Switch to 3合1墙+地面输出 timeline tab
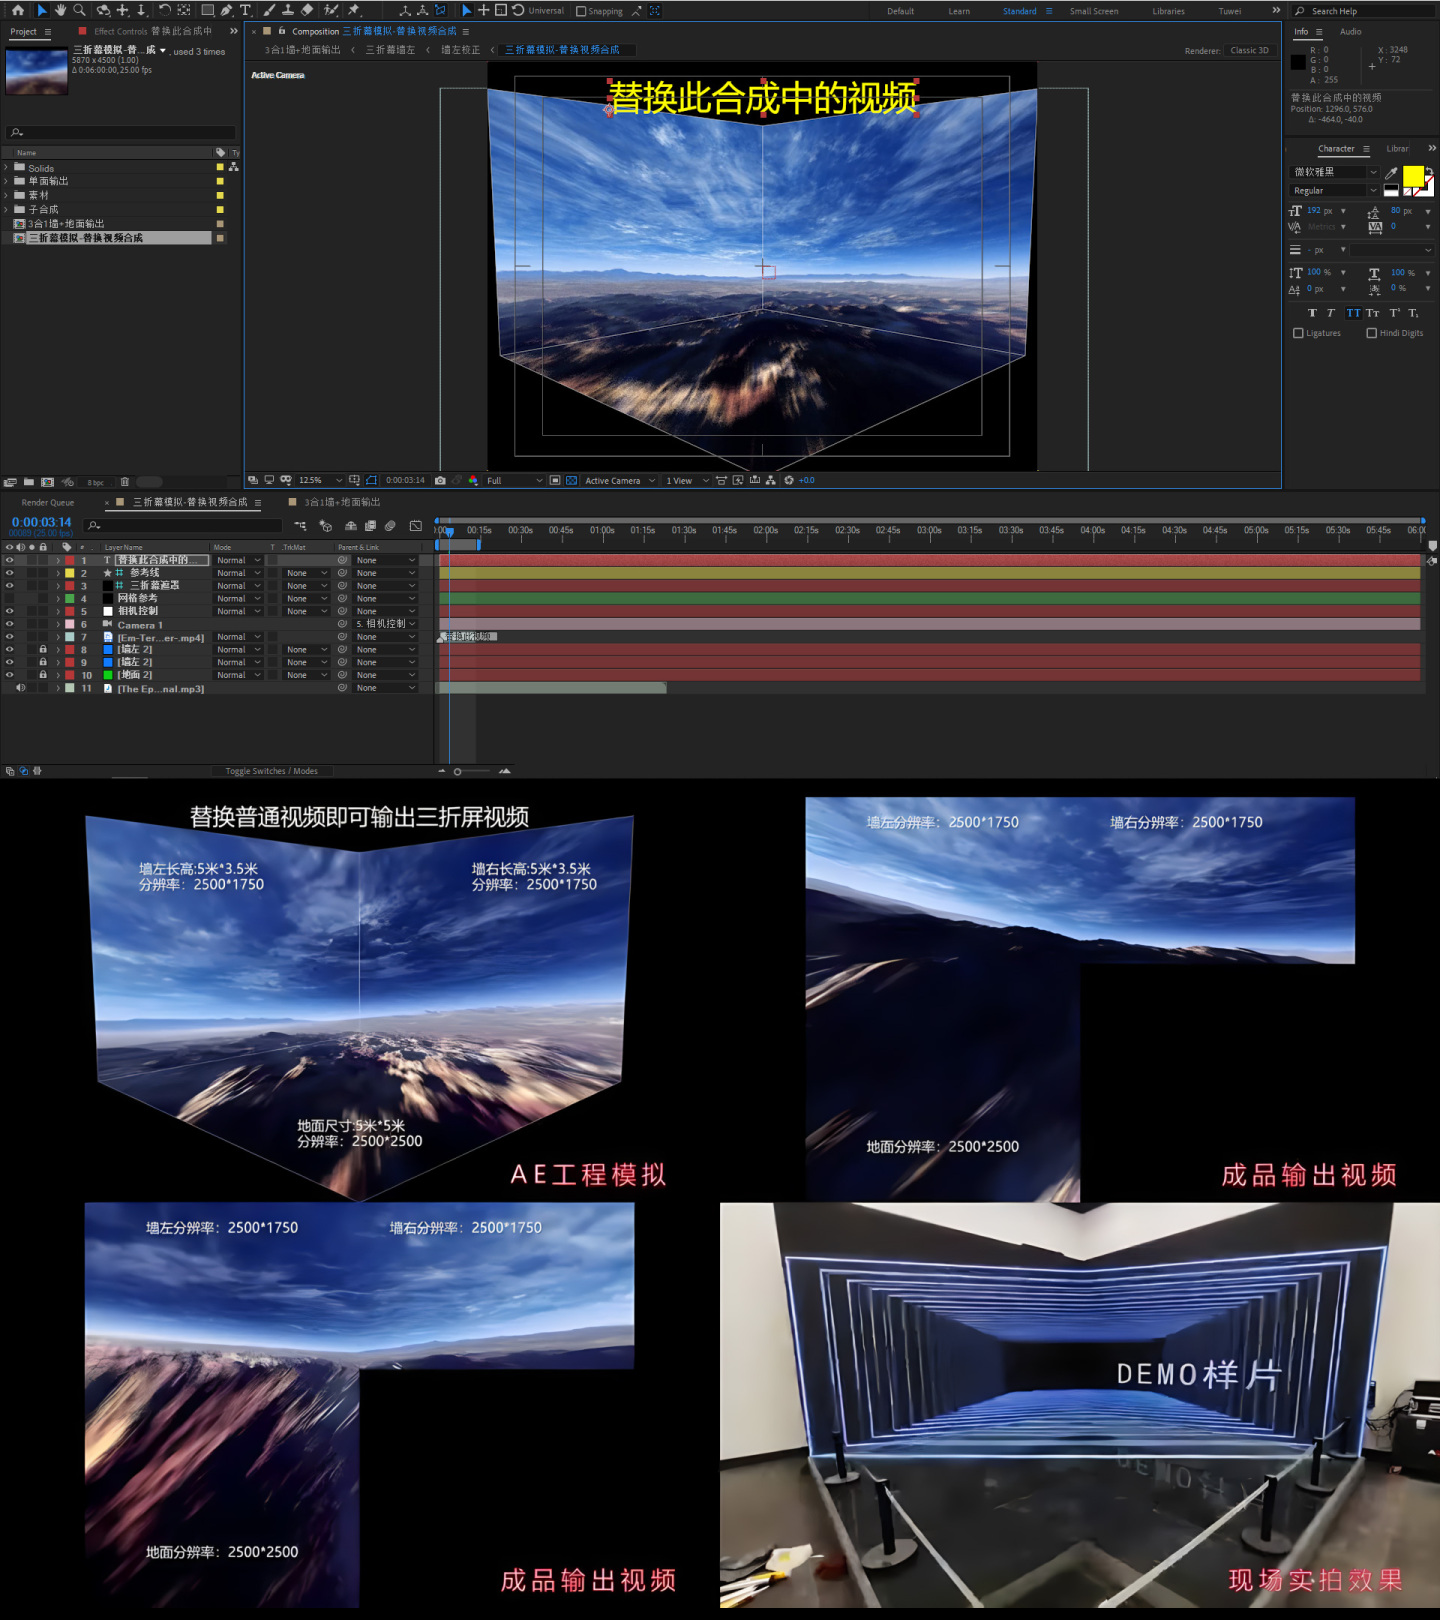 [x=342, y=502]
